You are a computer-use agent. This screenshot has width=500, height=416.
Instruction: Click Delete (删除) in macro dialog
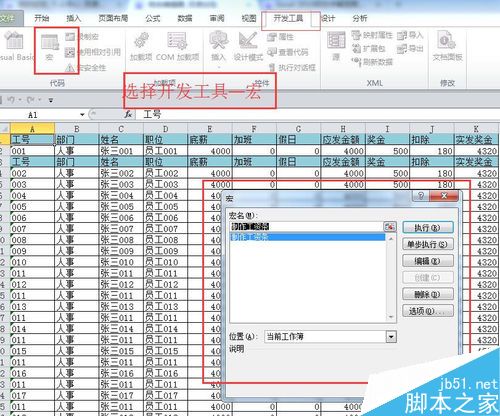point(428,294)
